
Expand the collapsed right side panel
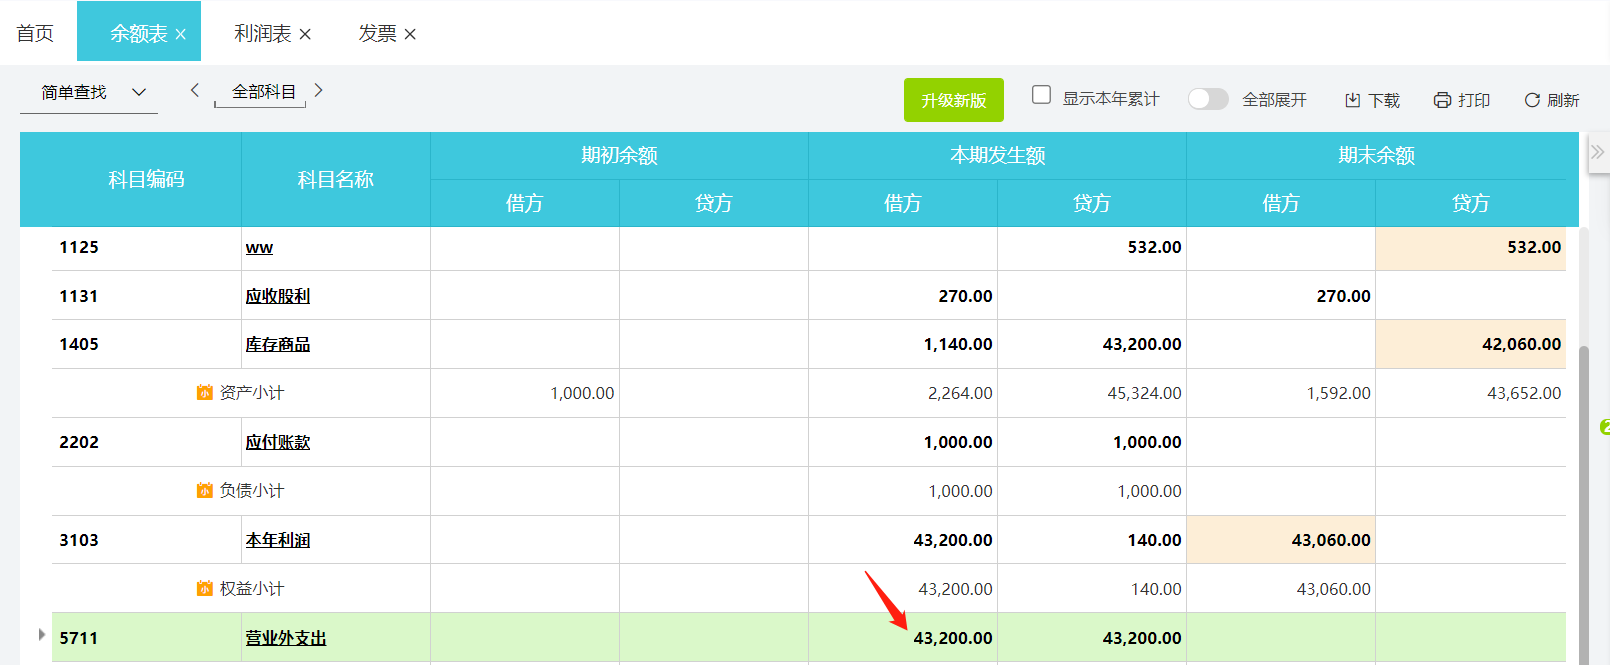[1597, 152]
